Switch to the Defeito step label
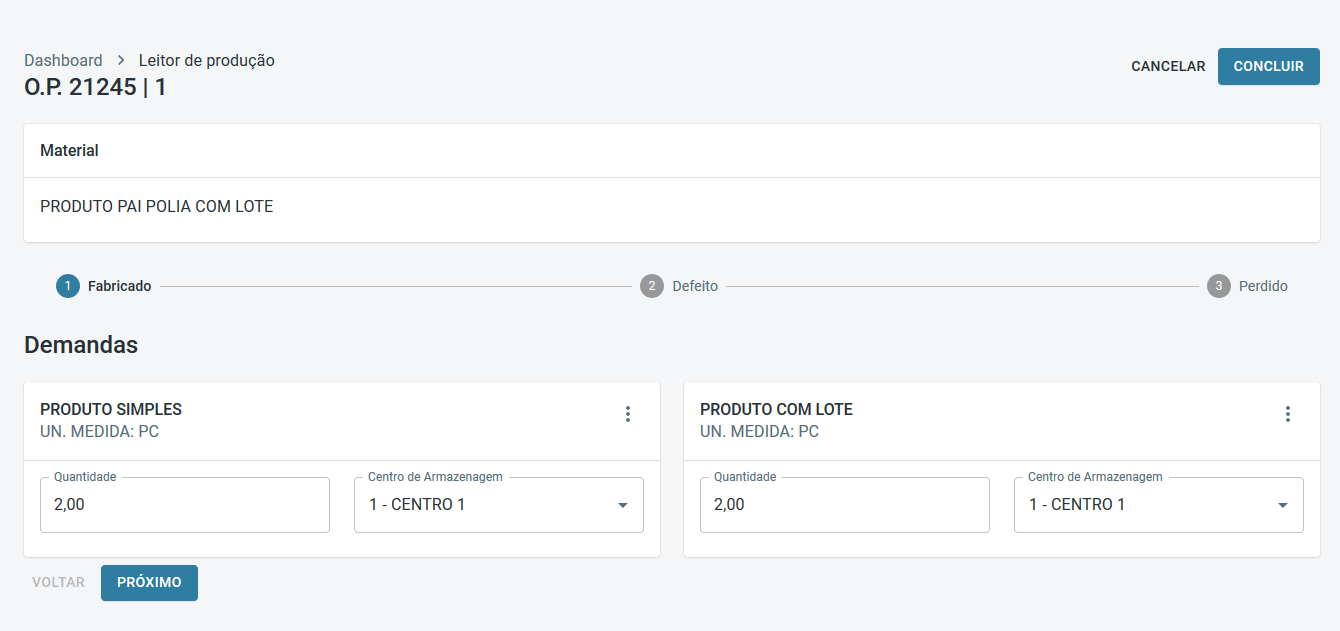 [x=695, y=286]
